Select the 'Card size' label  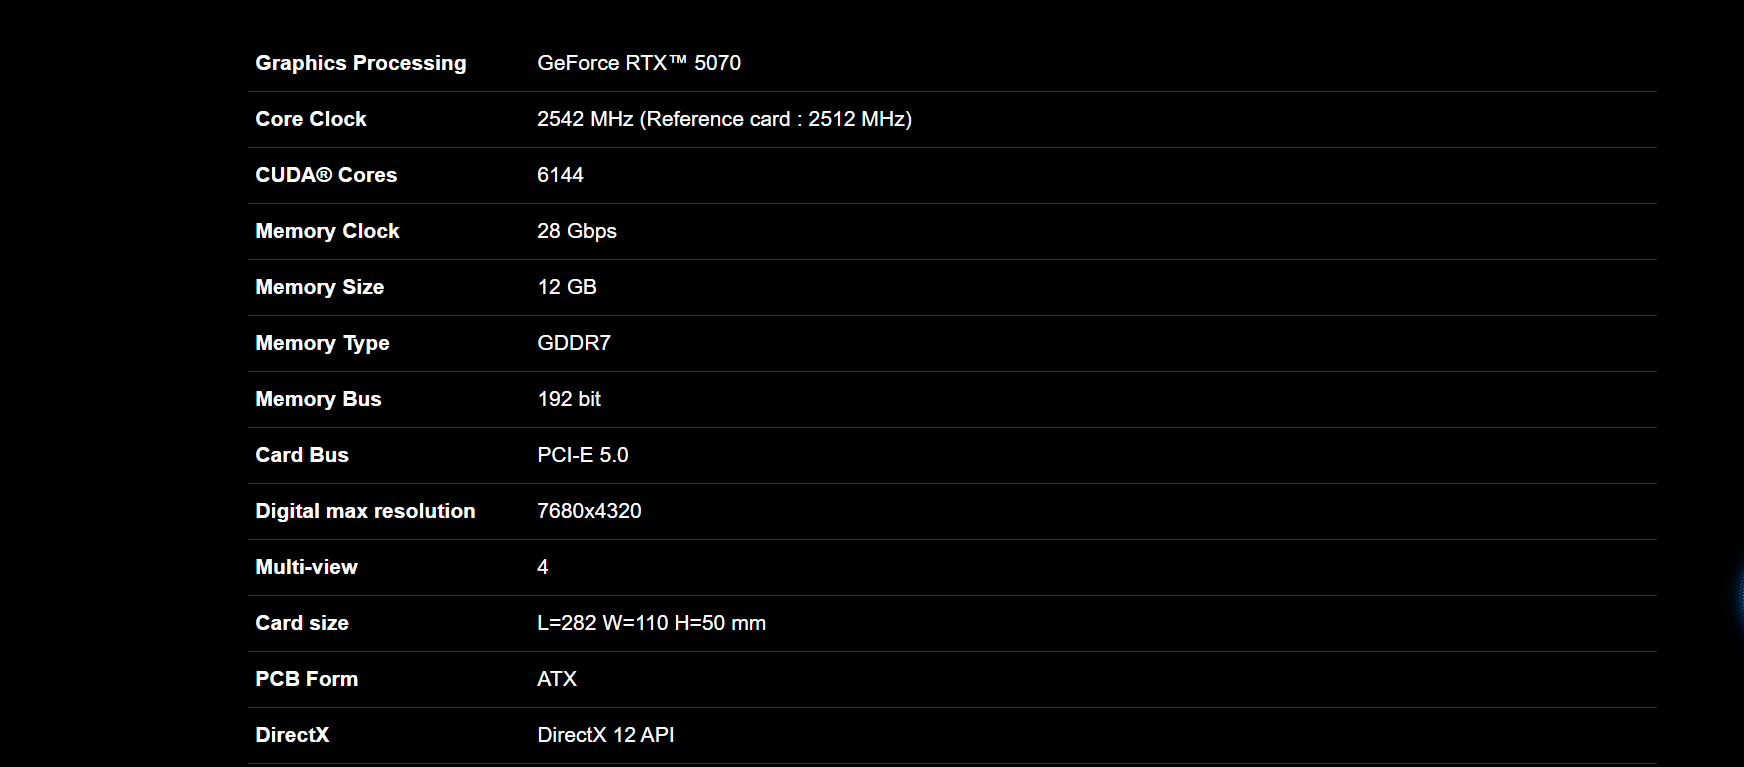pos(302,623)
